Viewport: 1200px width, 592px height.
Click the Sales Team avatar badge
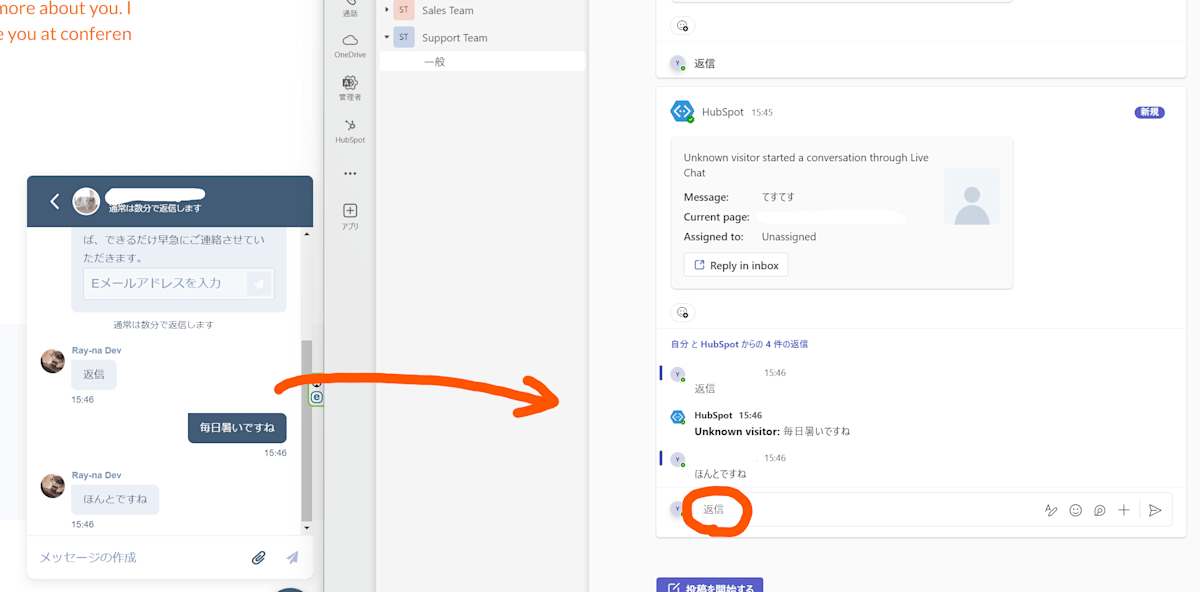(x=404, y=10)
